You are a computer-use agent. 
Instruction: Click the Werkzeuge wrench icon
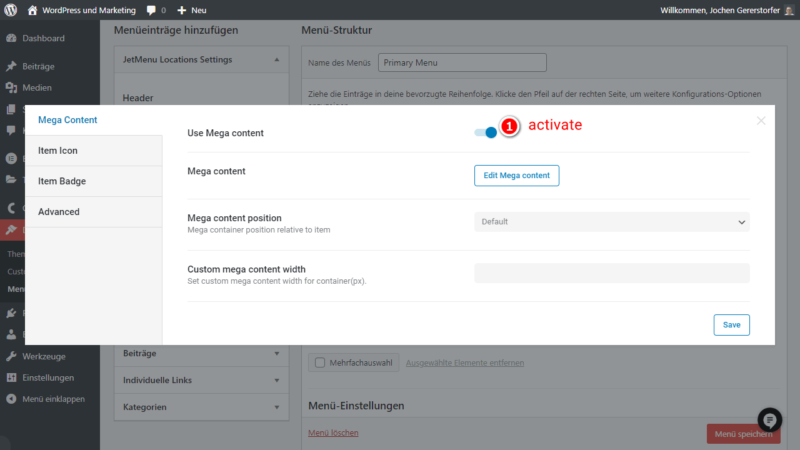click(x=11, y=356)
